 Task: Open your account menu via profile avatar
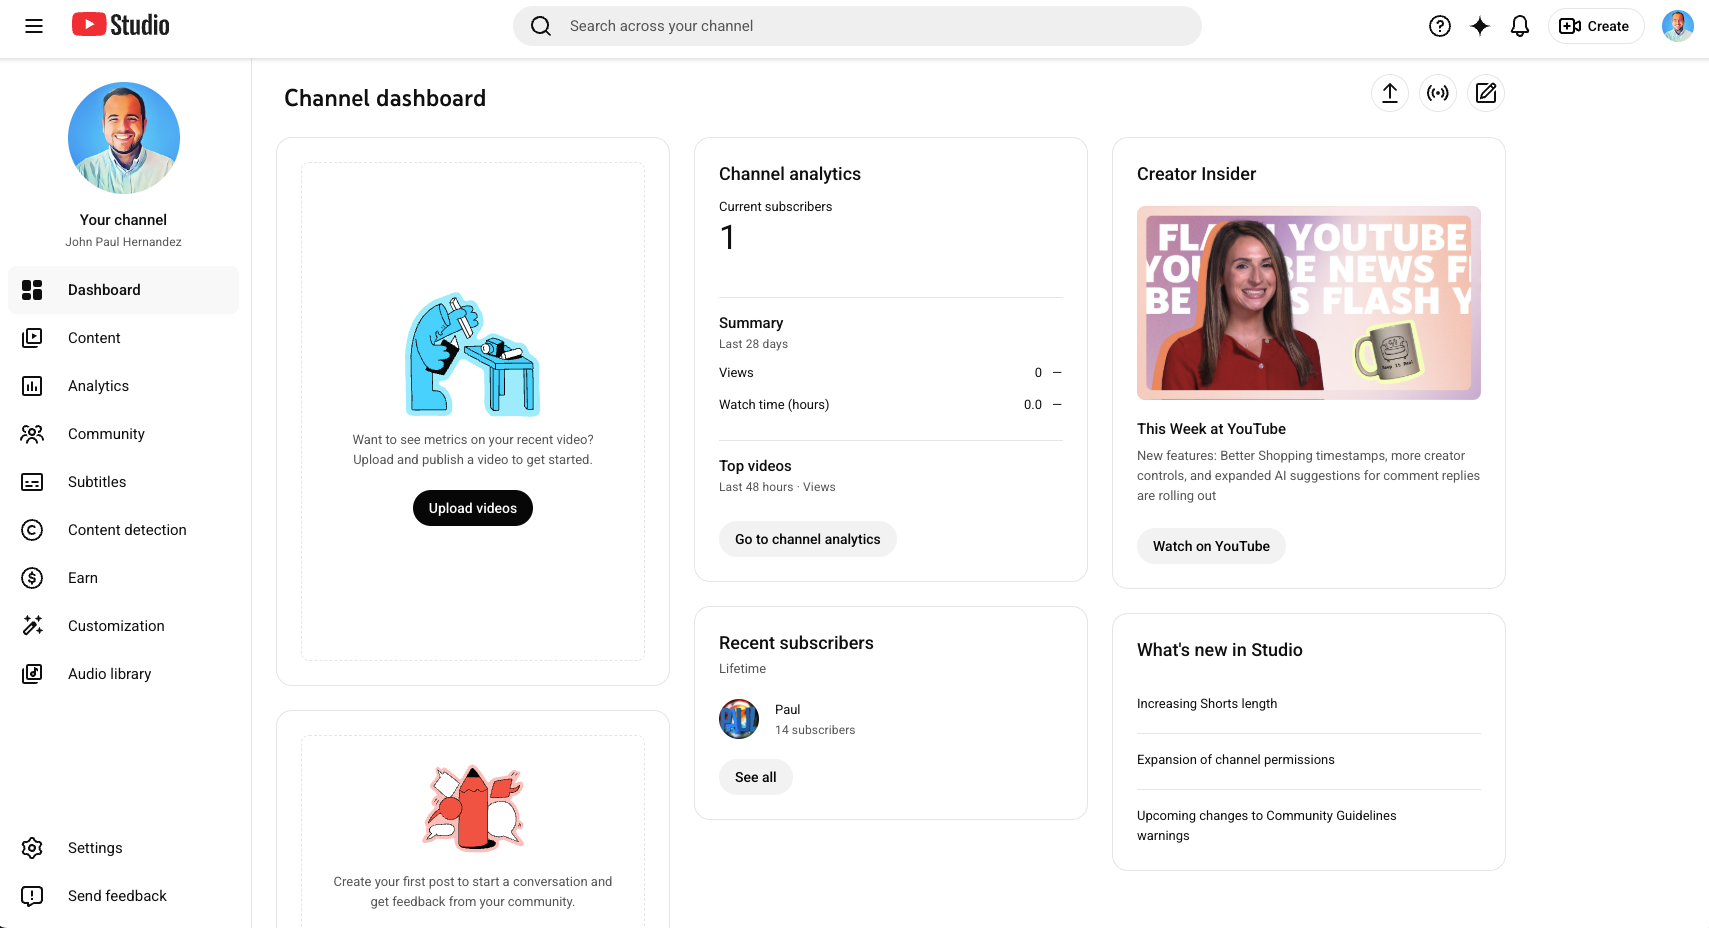pyautogui.click(x=1676, y=26)
